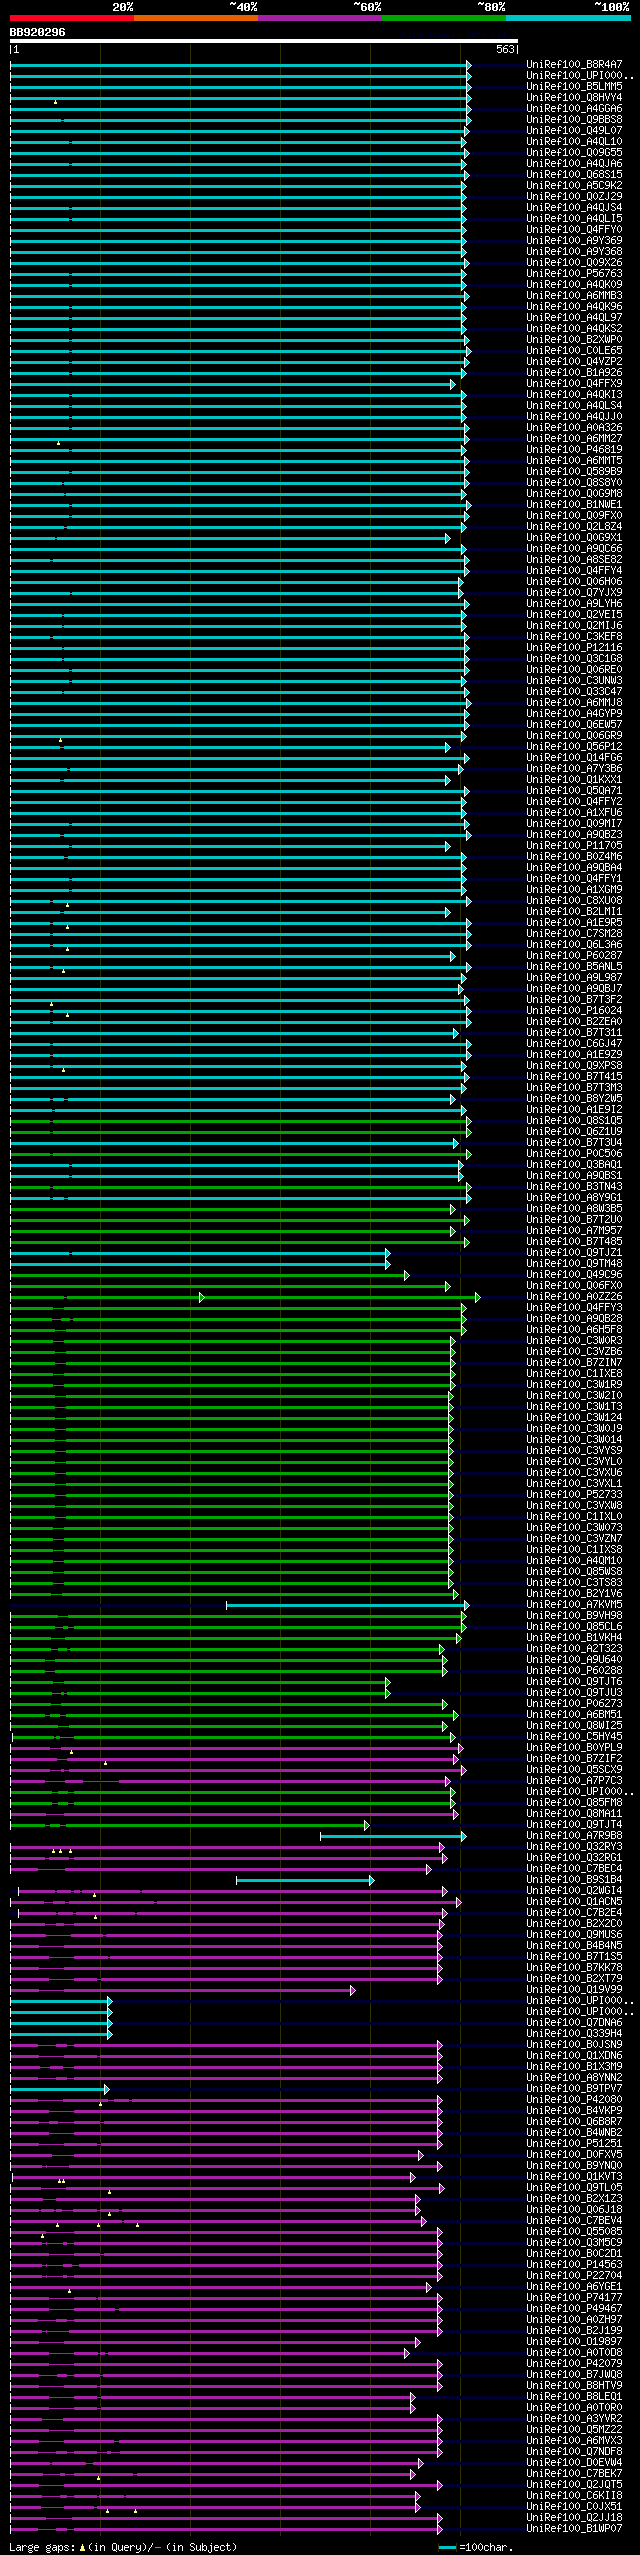Select hit label UniRef100_C1IXL0

[574, 1517]
